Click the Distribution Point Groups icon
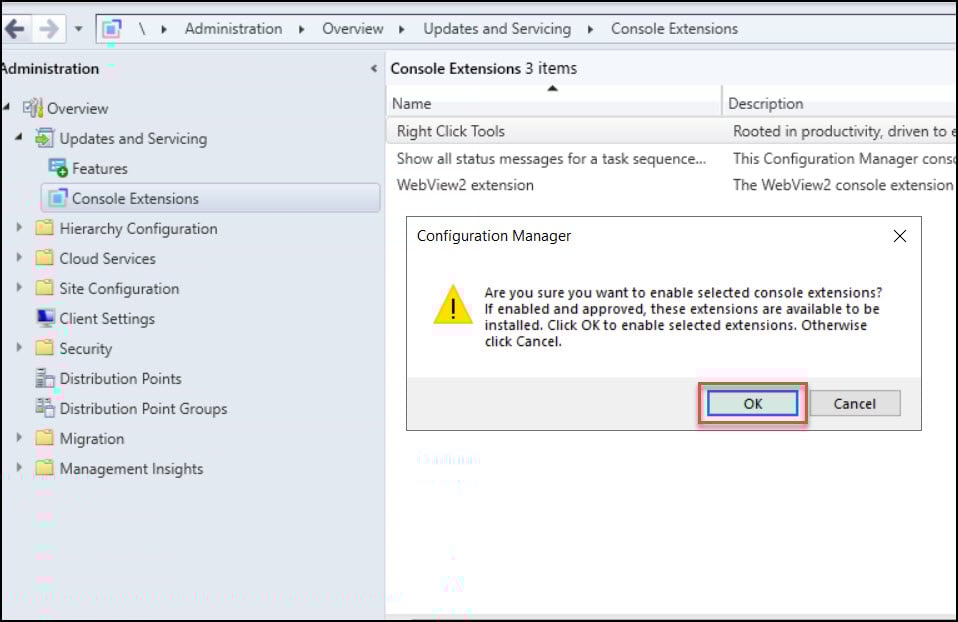 (45, 408)
